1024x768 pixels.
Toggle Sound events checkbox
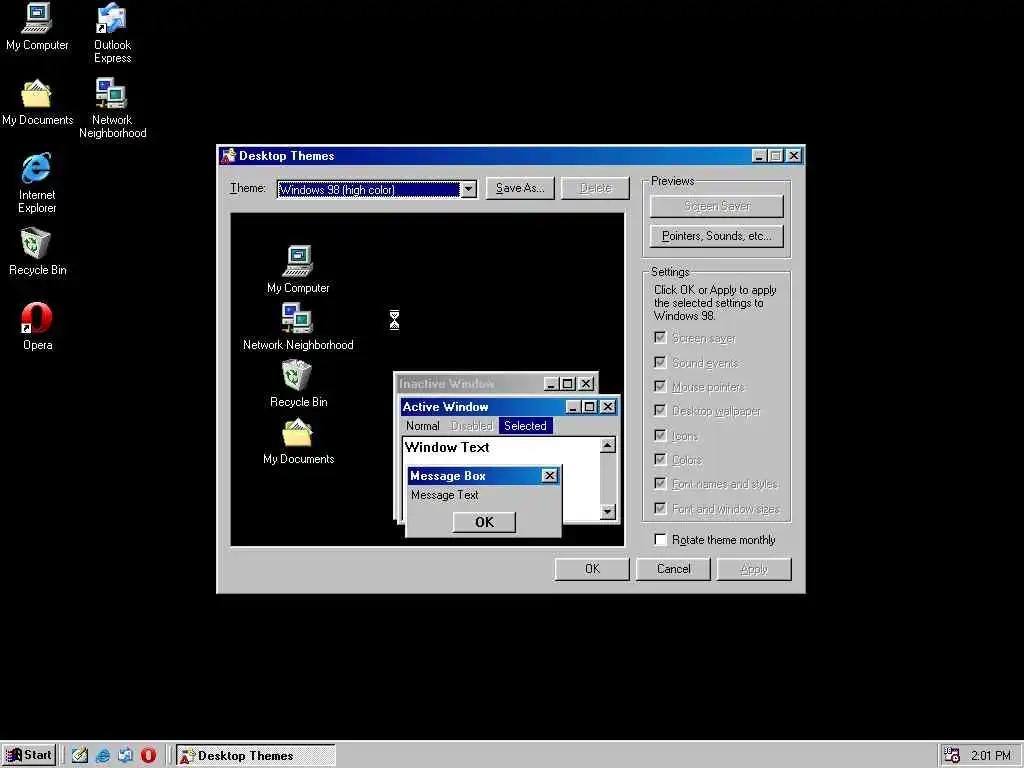(x=660, y=362)
